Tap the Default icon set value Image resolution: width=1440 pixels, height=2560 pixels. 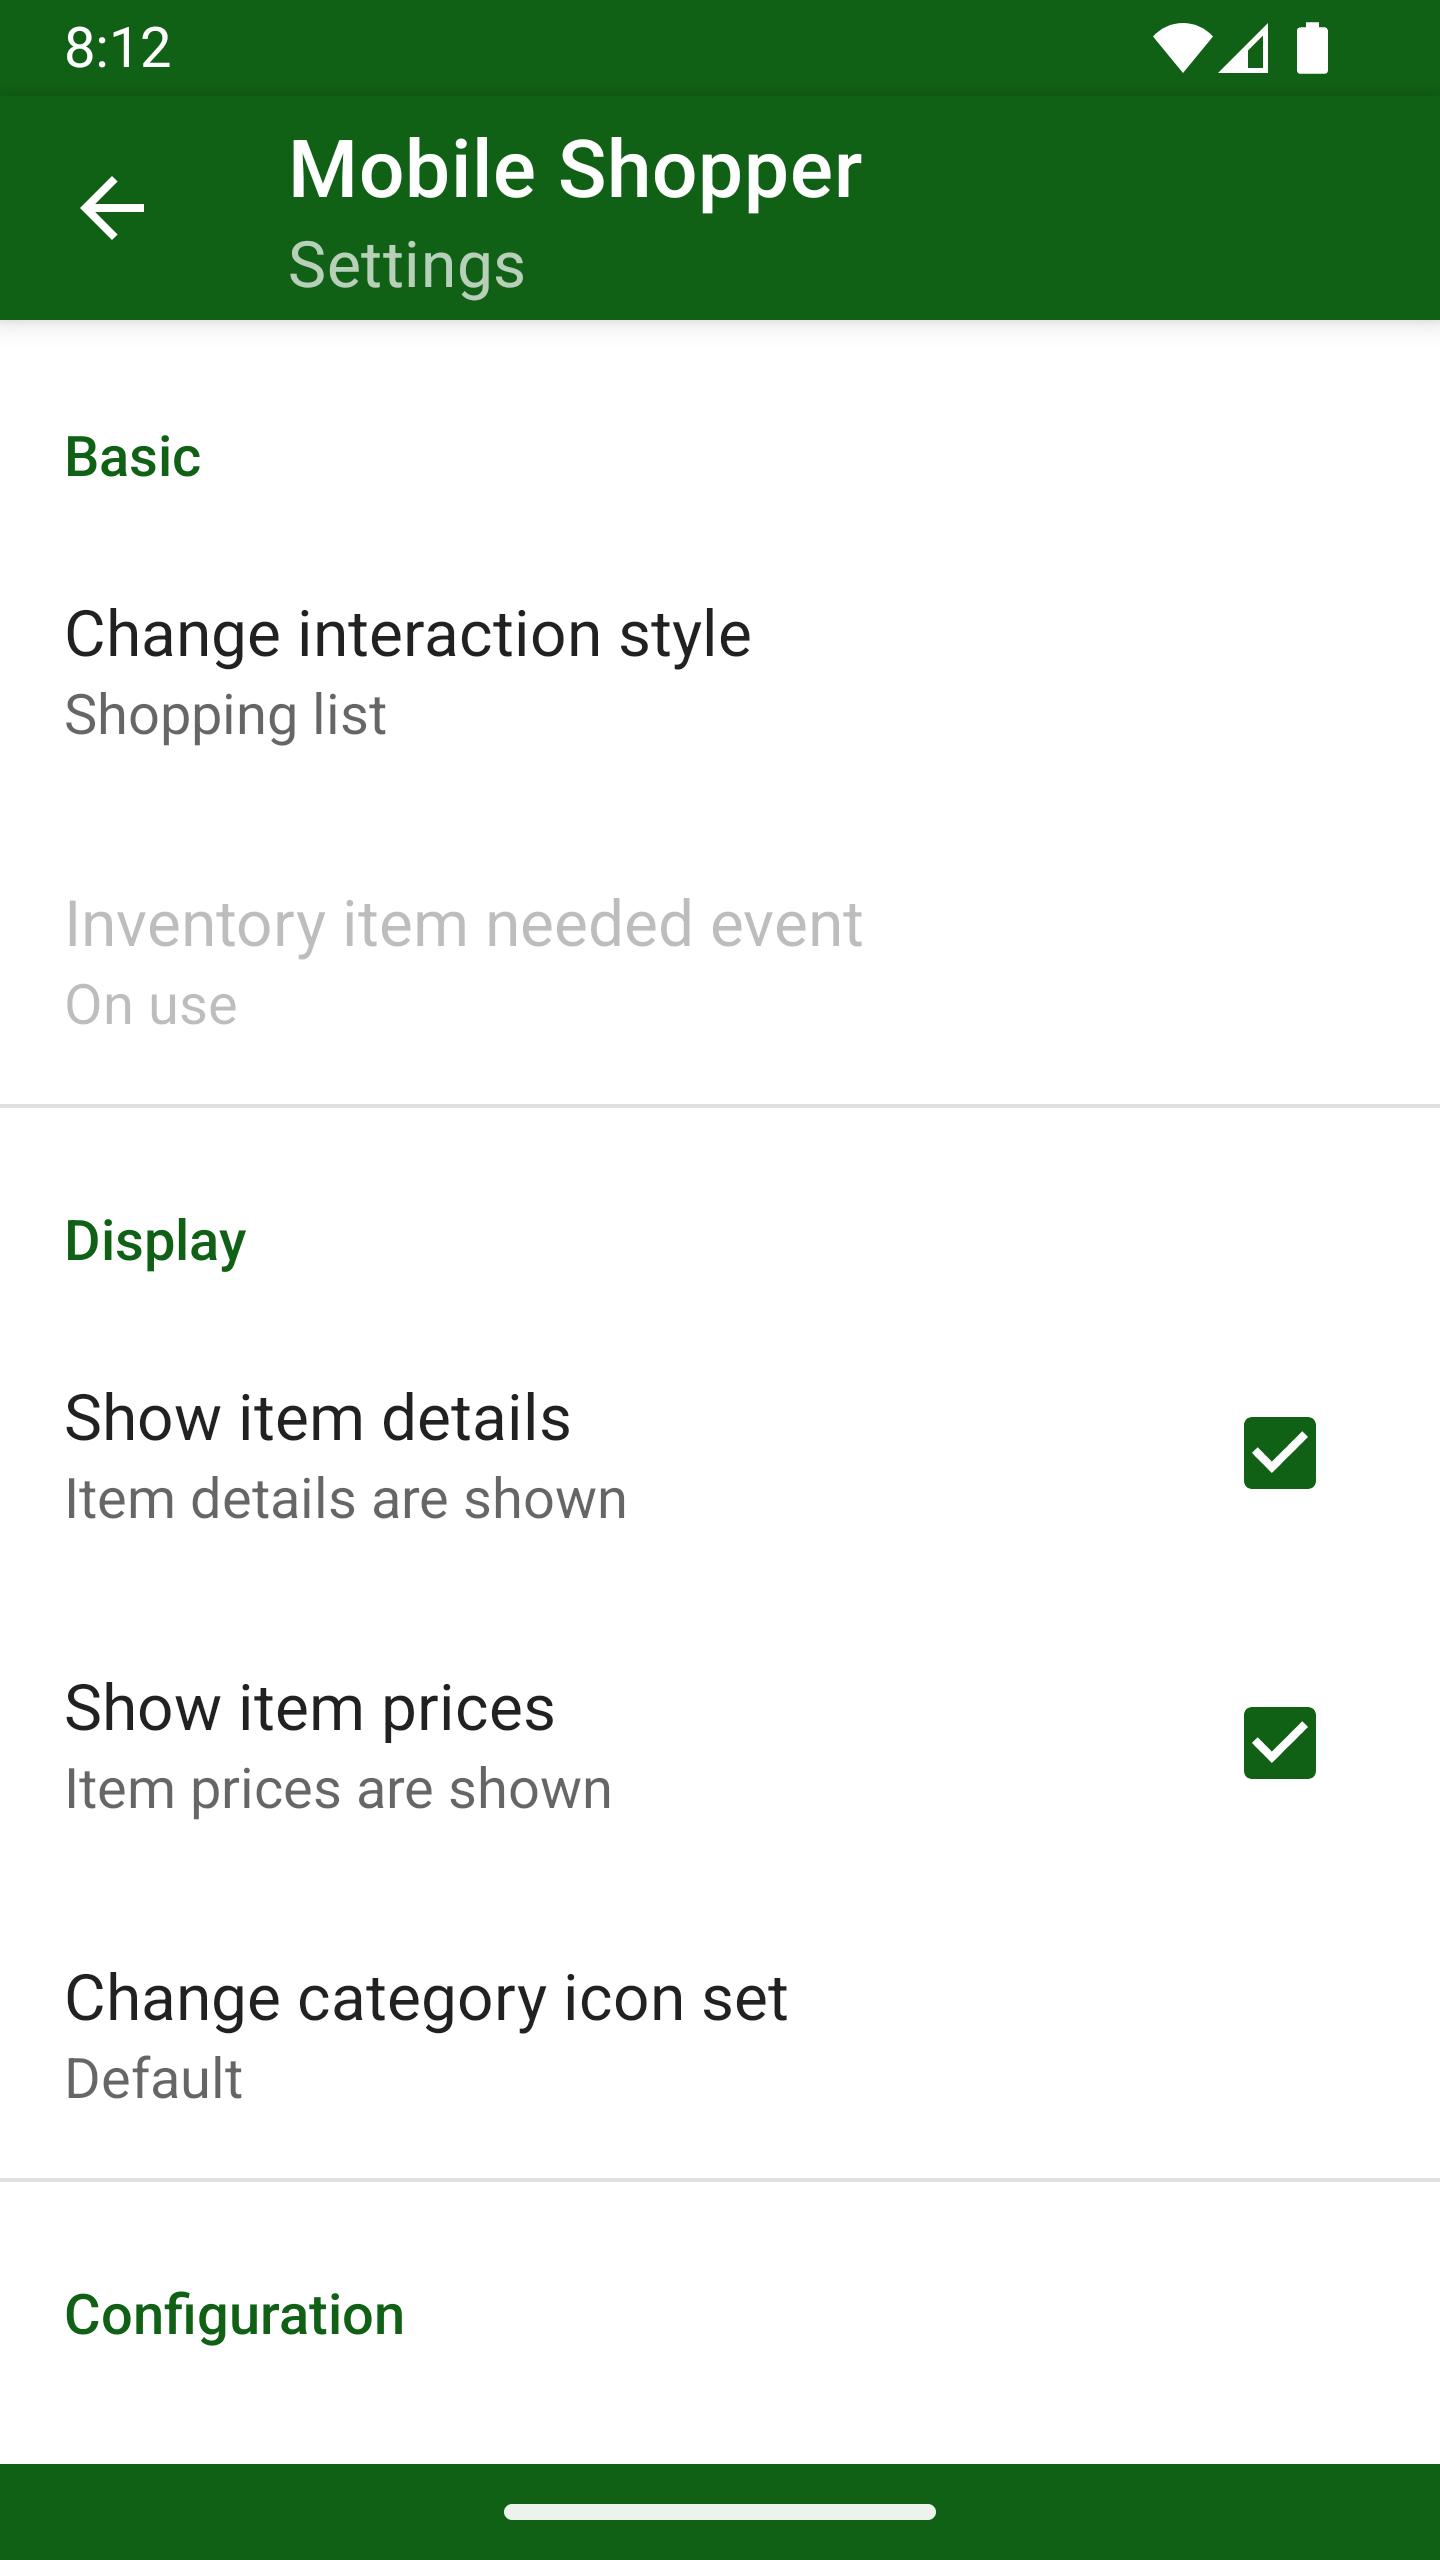154,2079
